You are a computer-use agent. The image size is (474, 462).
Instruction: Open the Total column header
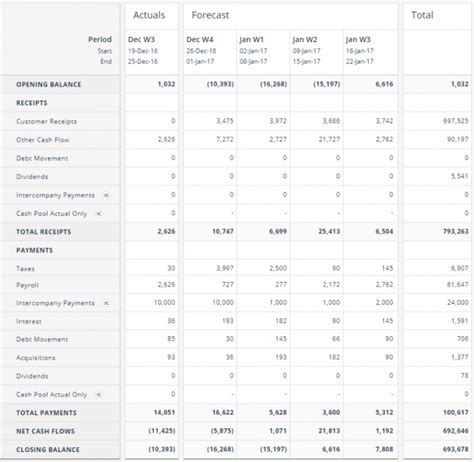click(422, 15)
